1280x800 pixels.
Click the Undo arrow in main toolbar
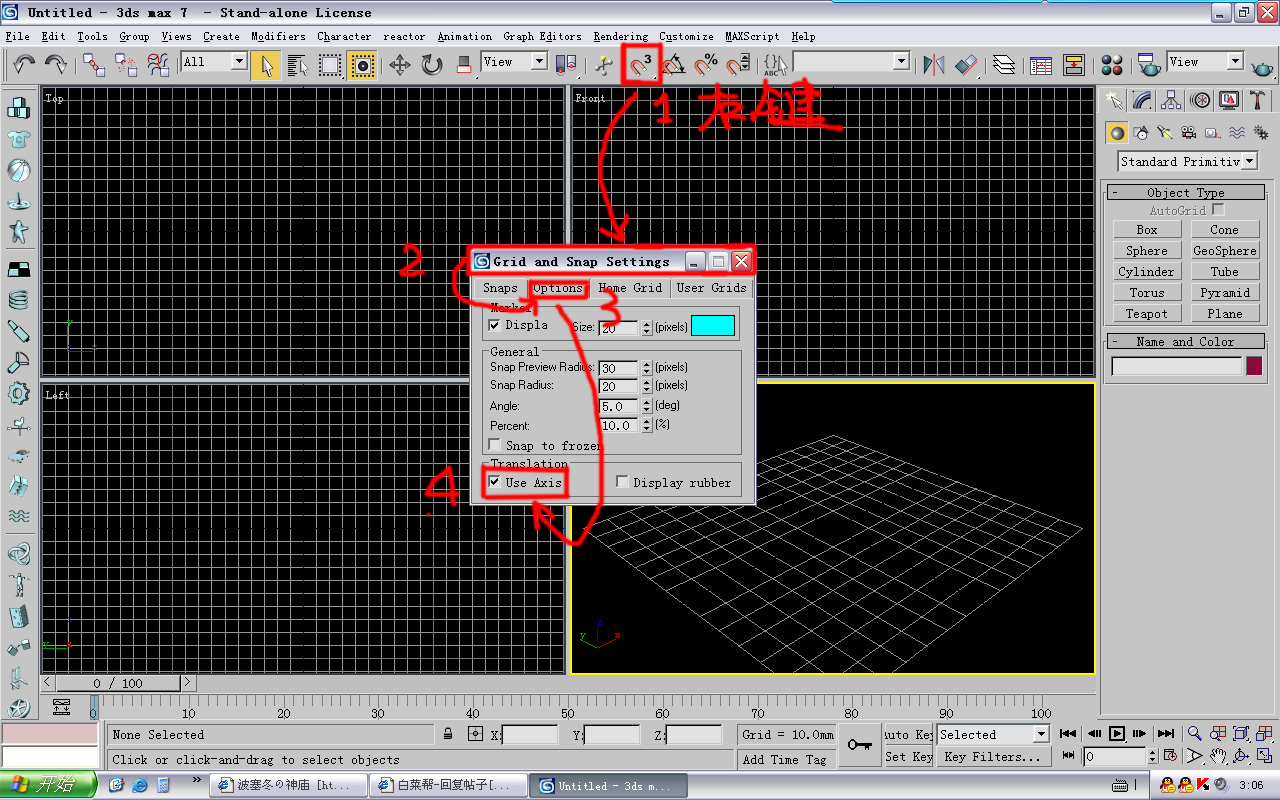24,65
